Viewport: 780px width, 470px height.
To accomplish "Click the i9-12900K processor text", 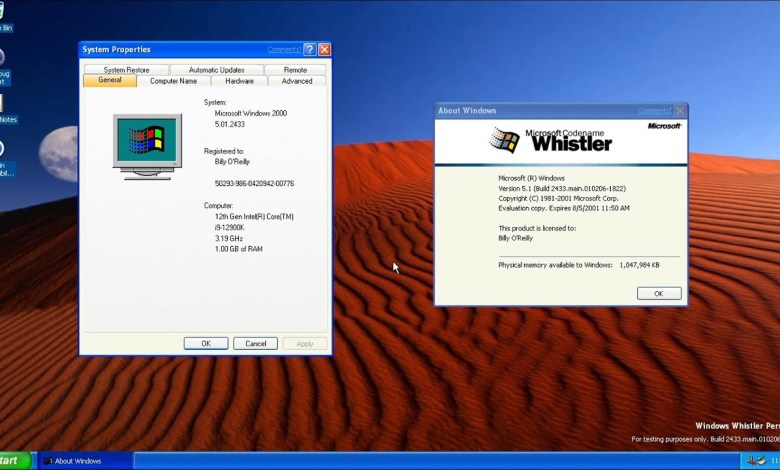I will [x=229, y=227].
